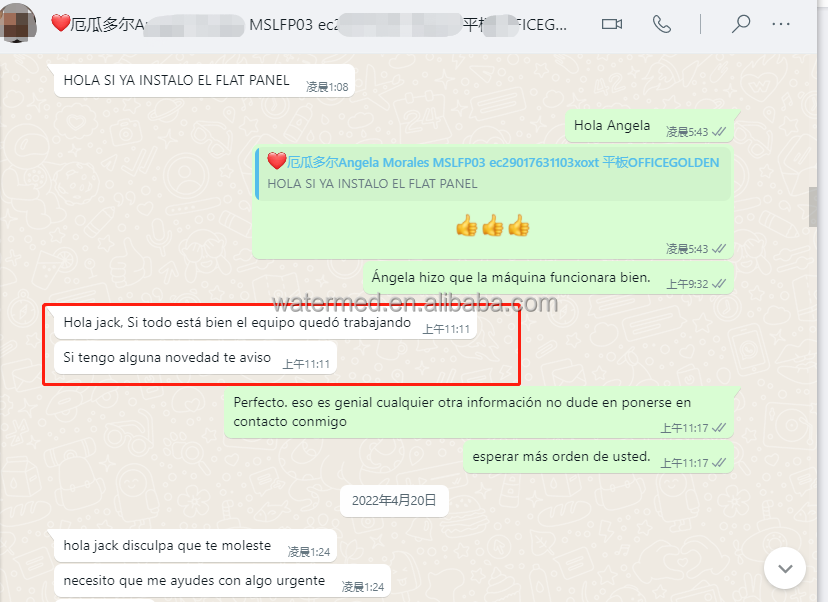Select message starting 'Perfecto. eso es genial'
Image resolution: width=828 pixels, height=602 pixels.
point(479,412)
